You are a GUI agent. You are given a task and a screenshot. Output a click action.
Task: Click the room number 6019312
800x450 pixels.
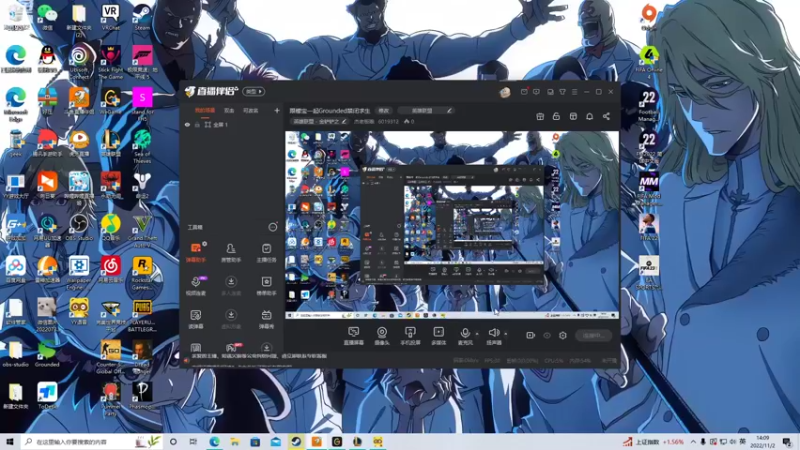388,121
